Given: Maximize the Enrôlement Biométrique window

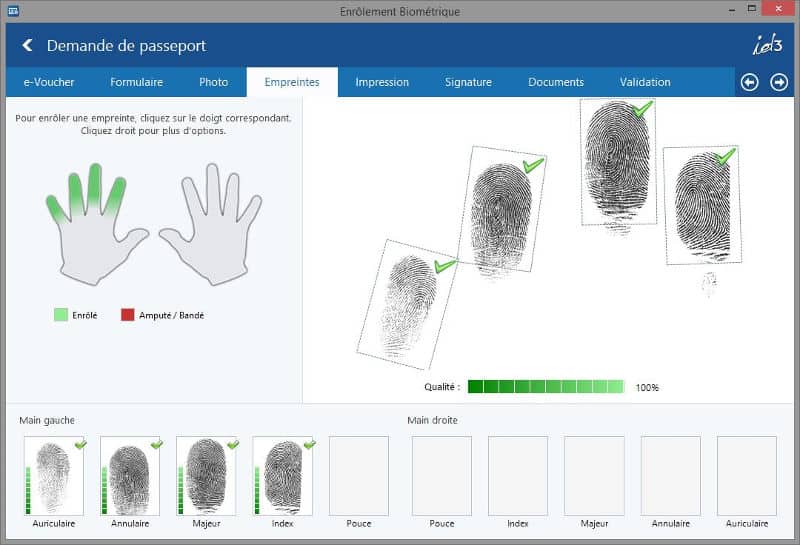Looking at the screenshot, I should coord(752,9).
